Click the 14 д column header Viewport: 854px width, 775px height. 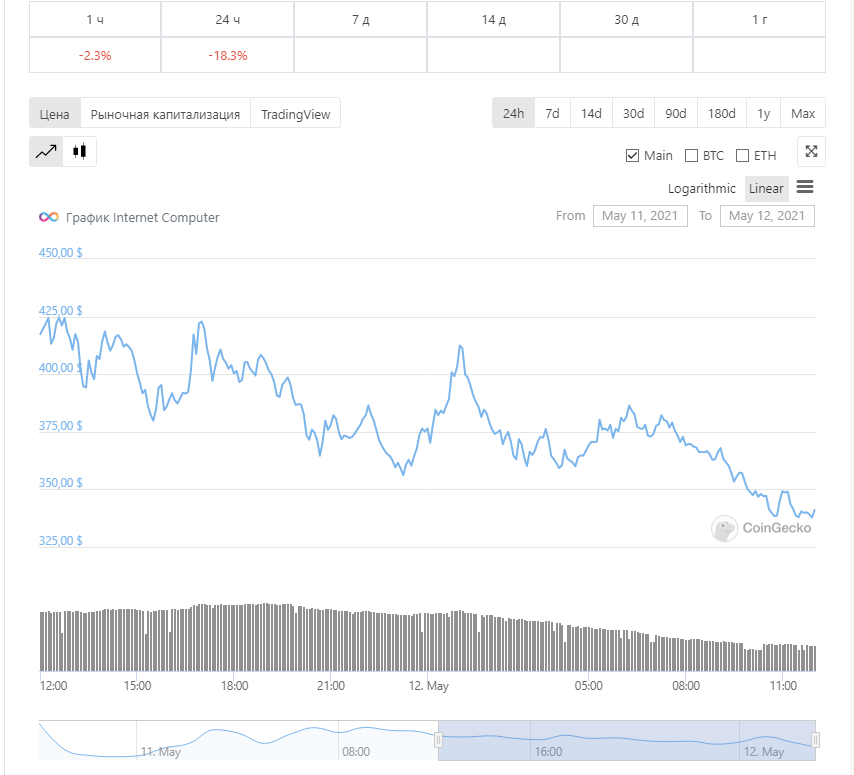493,20
